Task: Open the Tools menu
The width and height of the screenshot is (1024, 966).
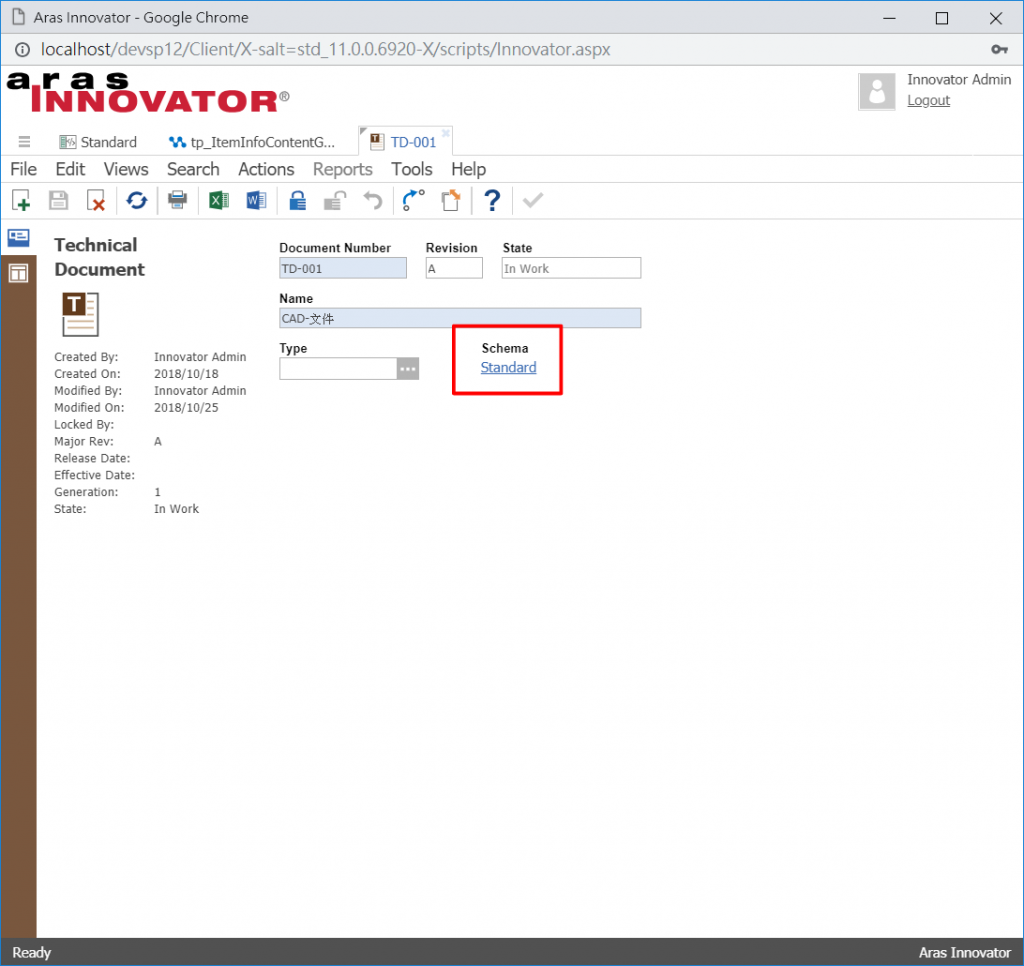Action: point(412,169)
